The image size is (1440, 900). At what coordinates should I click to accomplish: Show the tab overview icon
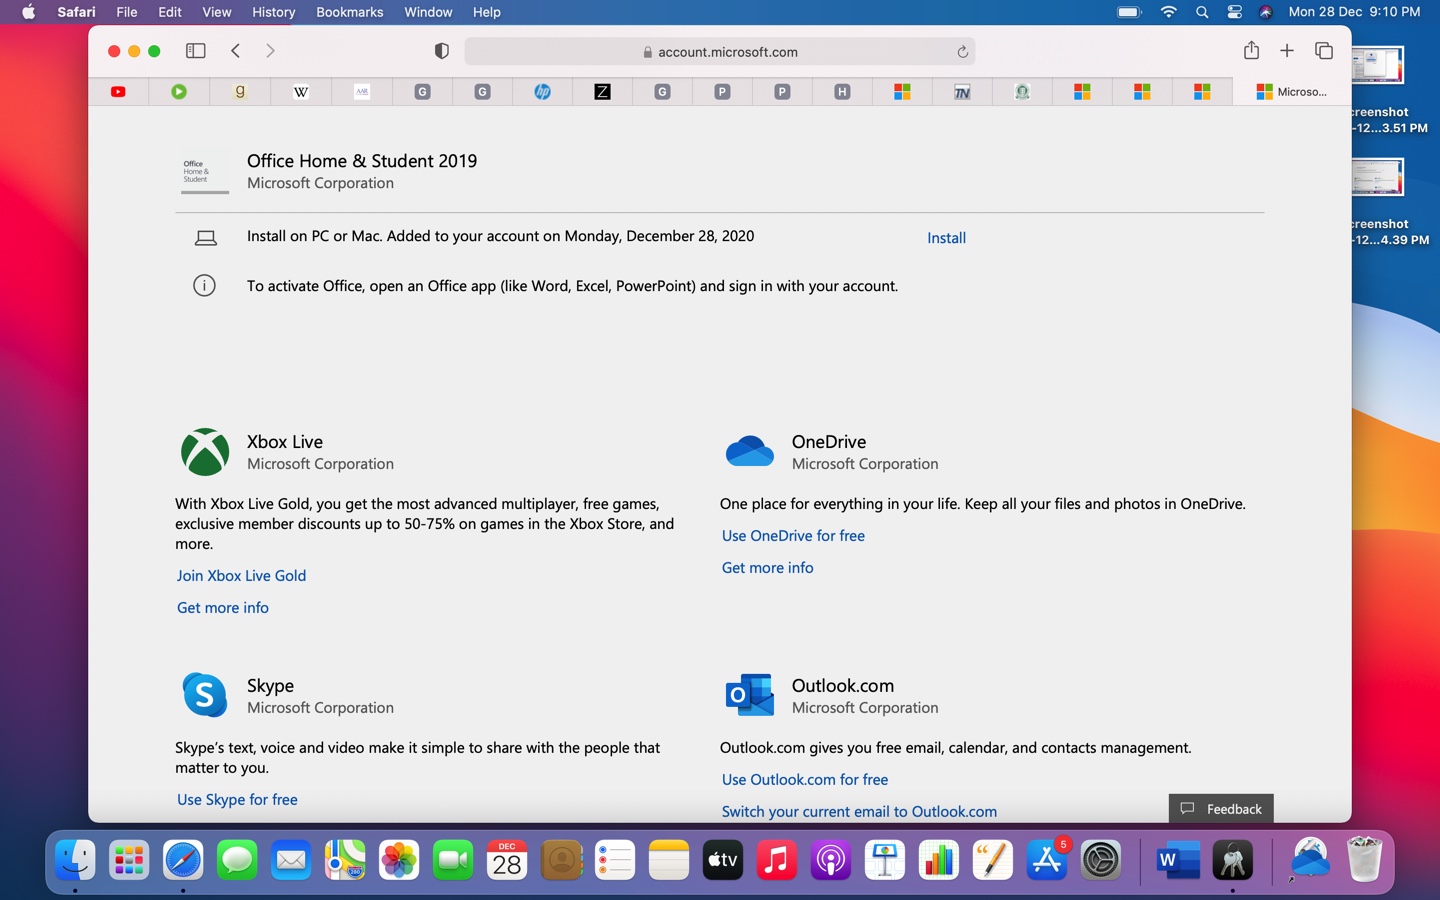click(1324, 51)
